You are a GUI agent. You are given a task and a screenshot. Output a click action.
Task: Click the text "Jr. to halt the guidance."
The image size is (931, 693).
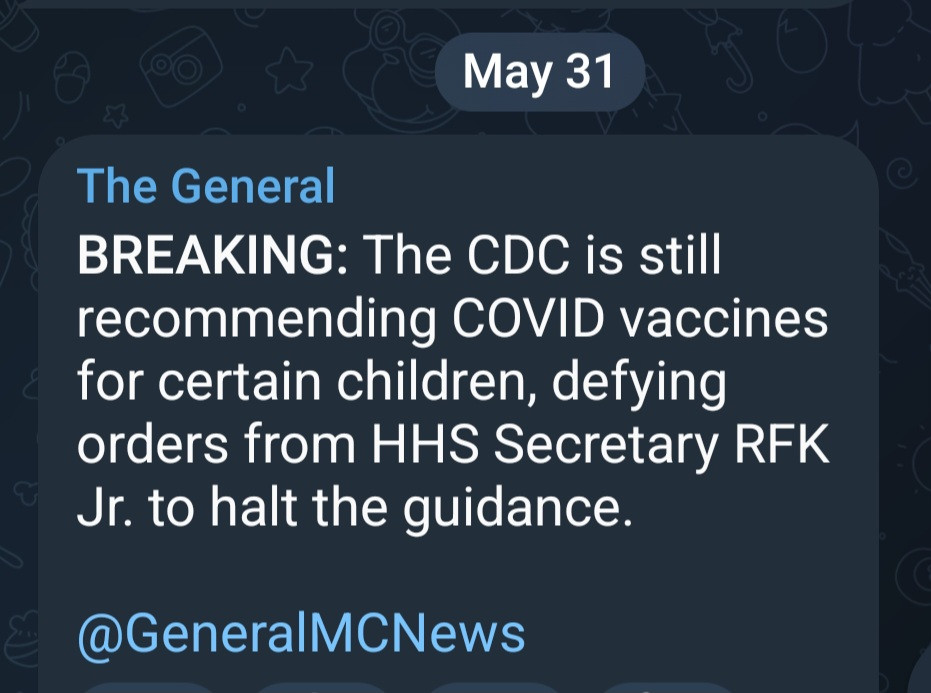[355, 509]
